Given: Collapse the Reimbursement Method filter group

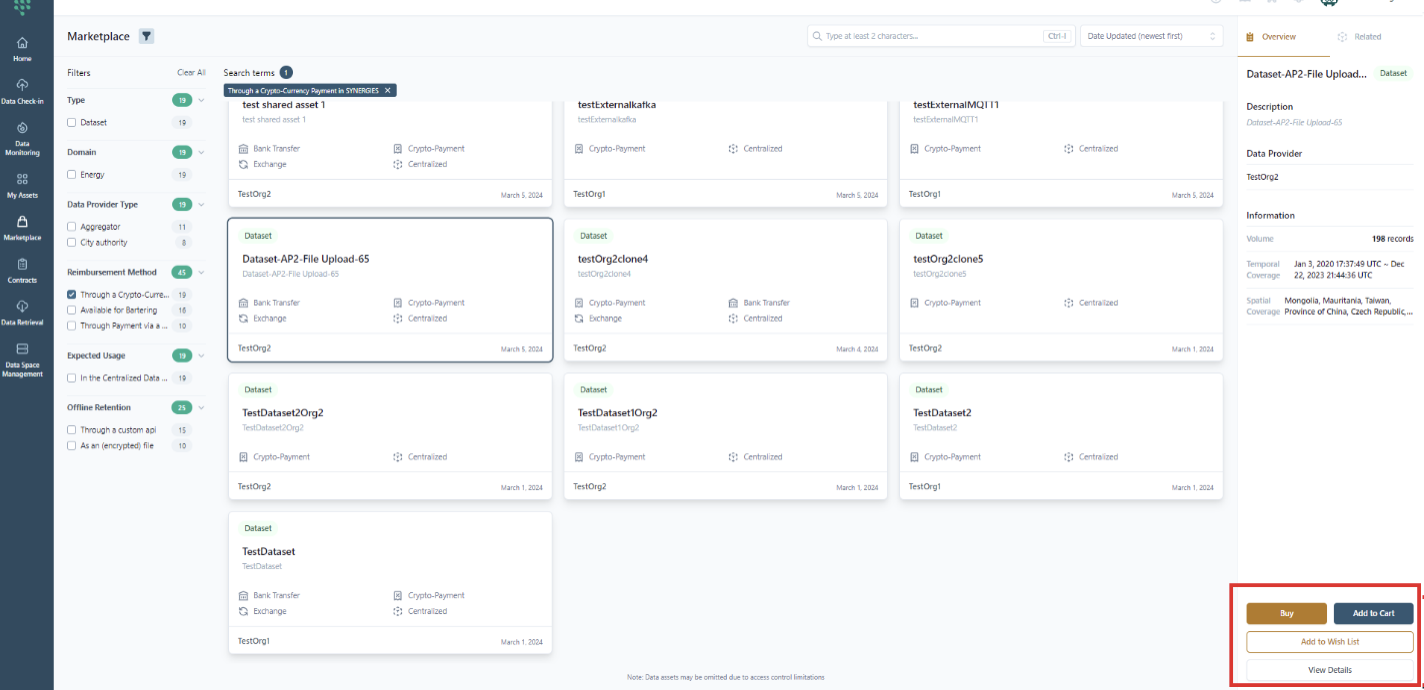Looking at the screenshot, I should [x=201, y=272].
